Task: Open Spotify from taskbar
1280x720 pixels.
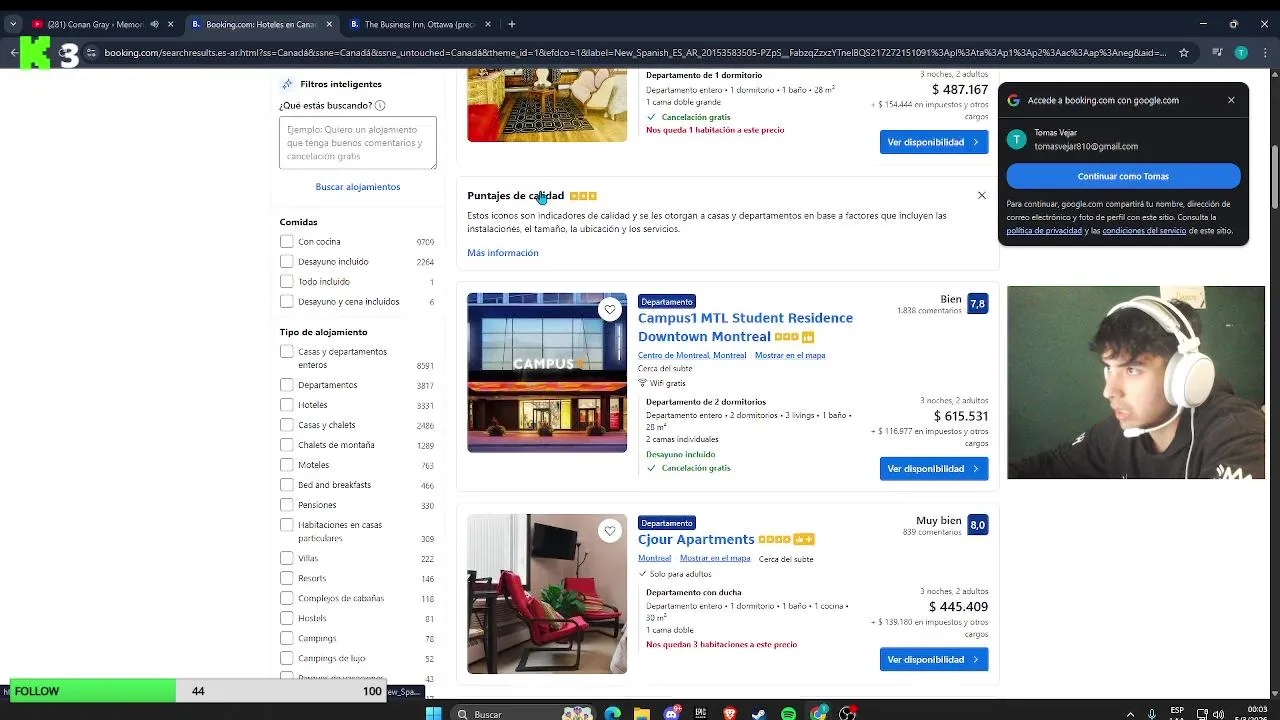Action: (x=789, y=713)
